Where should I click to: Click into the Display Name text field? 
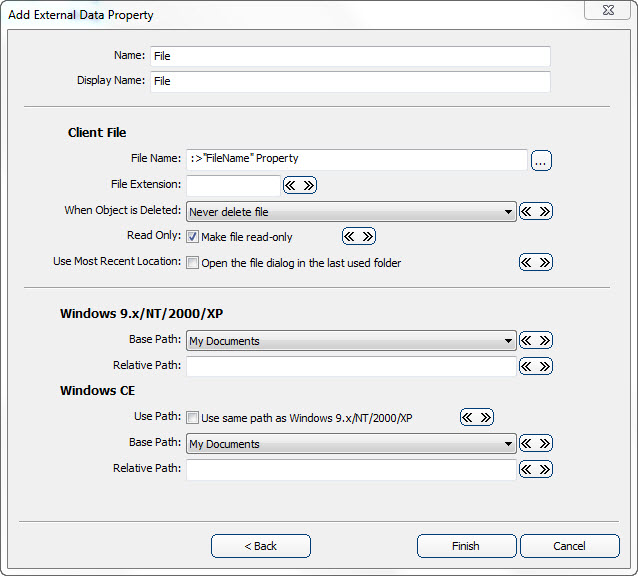(350, 81)
